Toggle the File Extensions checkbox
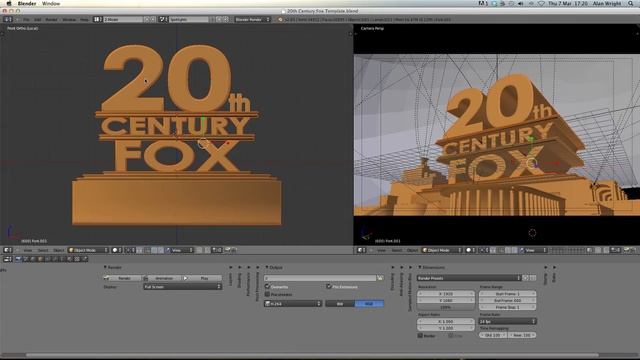Screen dimensions: 640x360 pyautogui.click(x=329, y=287)
